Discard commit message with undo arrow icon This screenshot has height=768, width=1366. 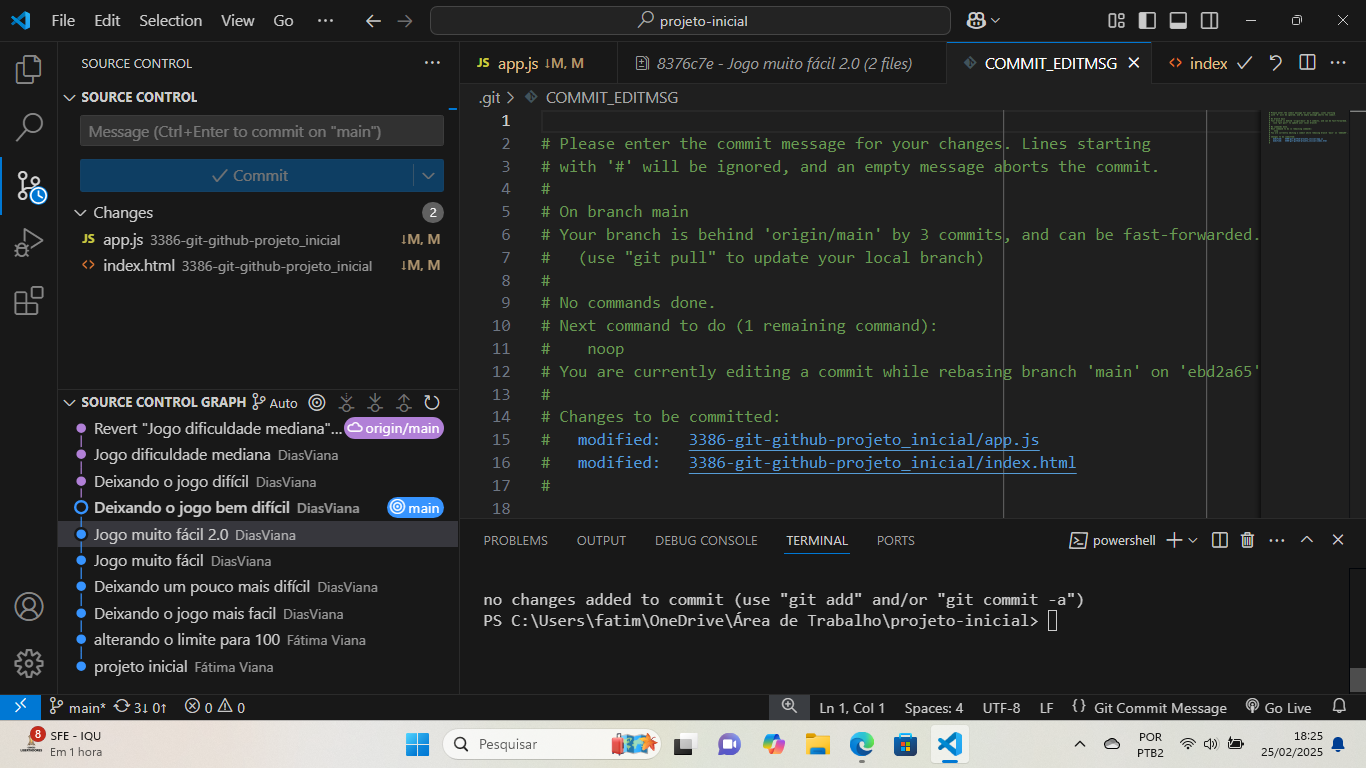(x=1276, y=63)
